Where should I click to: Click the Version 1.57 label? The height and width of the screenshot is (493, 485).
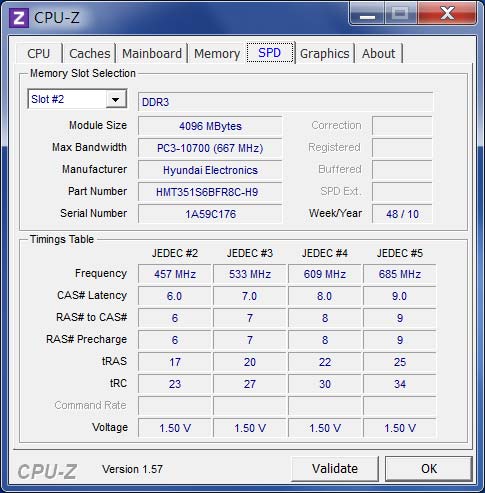pyautogui.click(x=132, y=469)
